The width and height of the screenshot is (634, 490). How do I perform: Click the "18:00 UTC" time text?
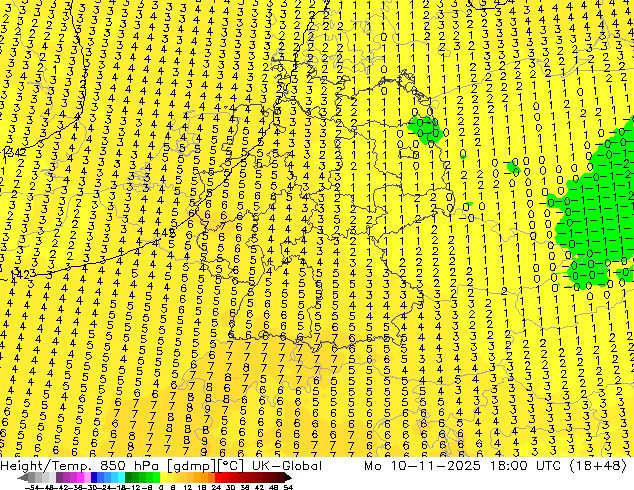[525, 466]
